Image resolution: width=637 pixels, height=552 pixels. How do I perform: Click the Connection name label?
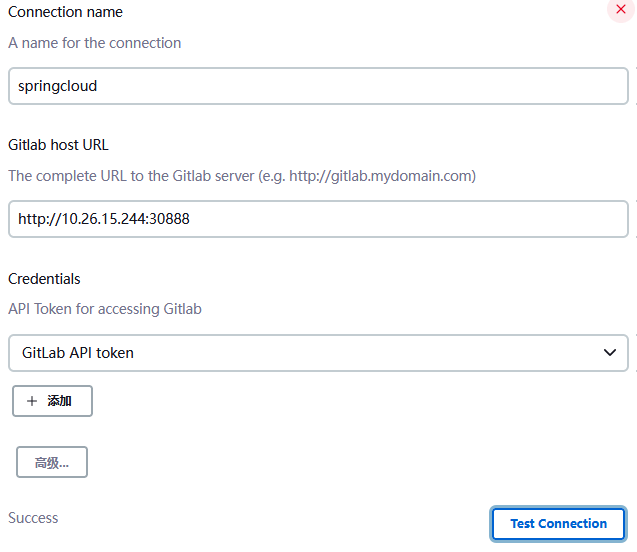65,12
